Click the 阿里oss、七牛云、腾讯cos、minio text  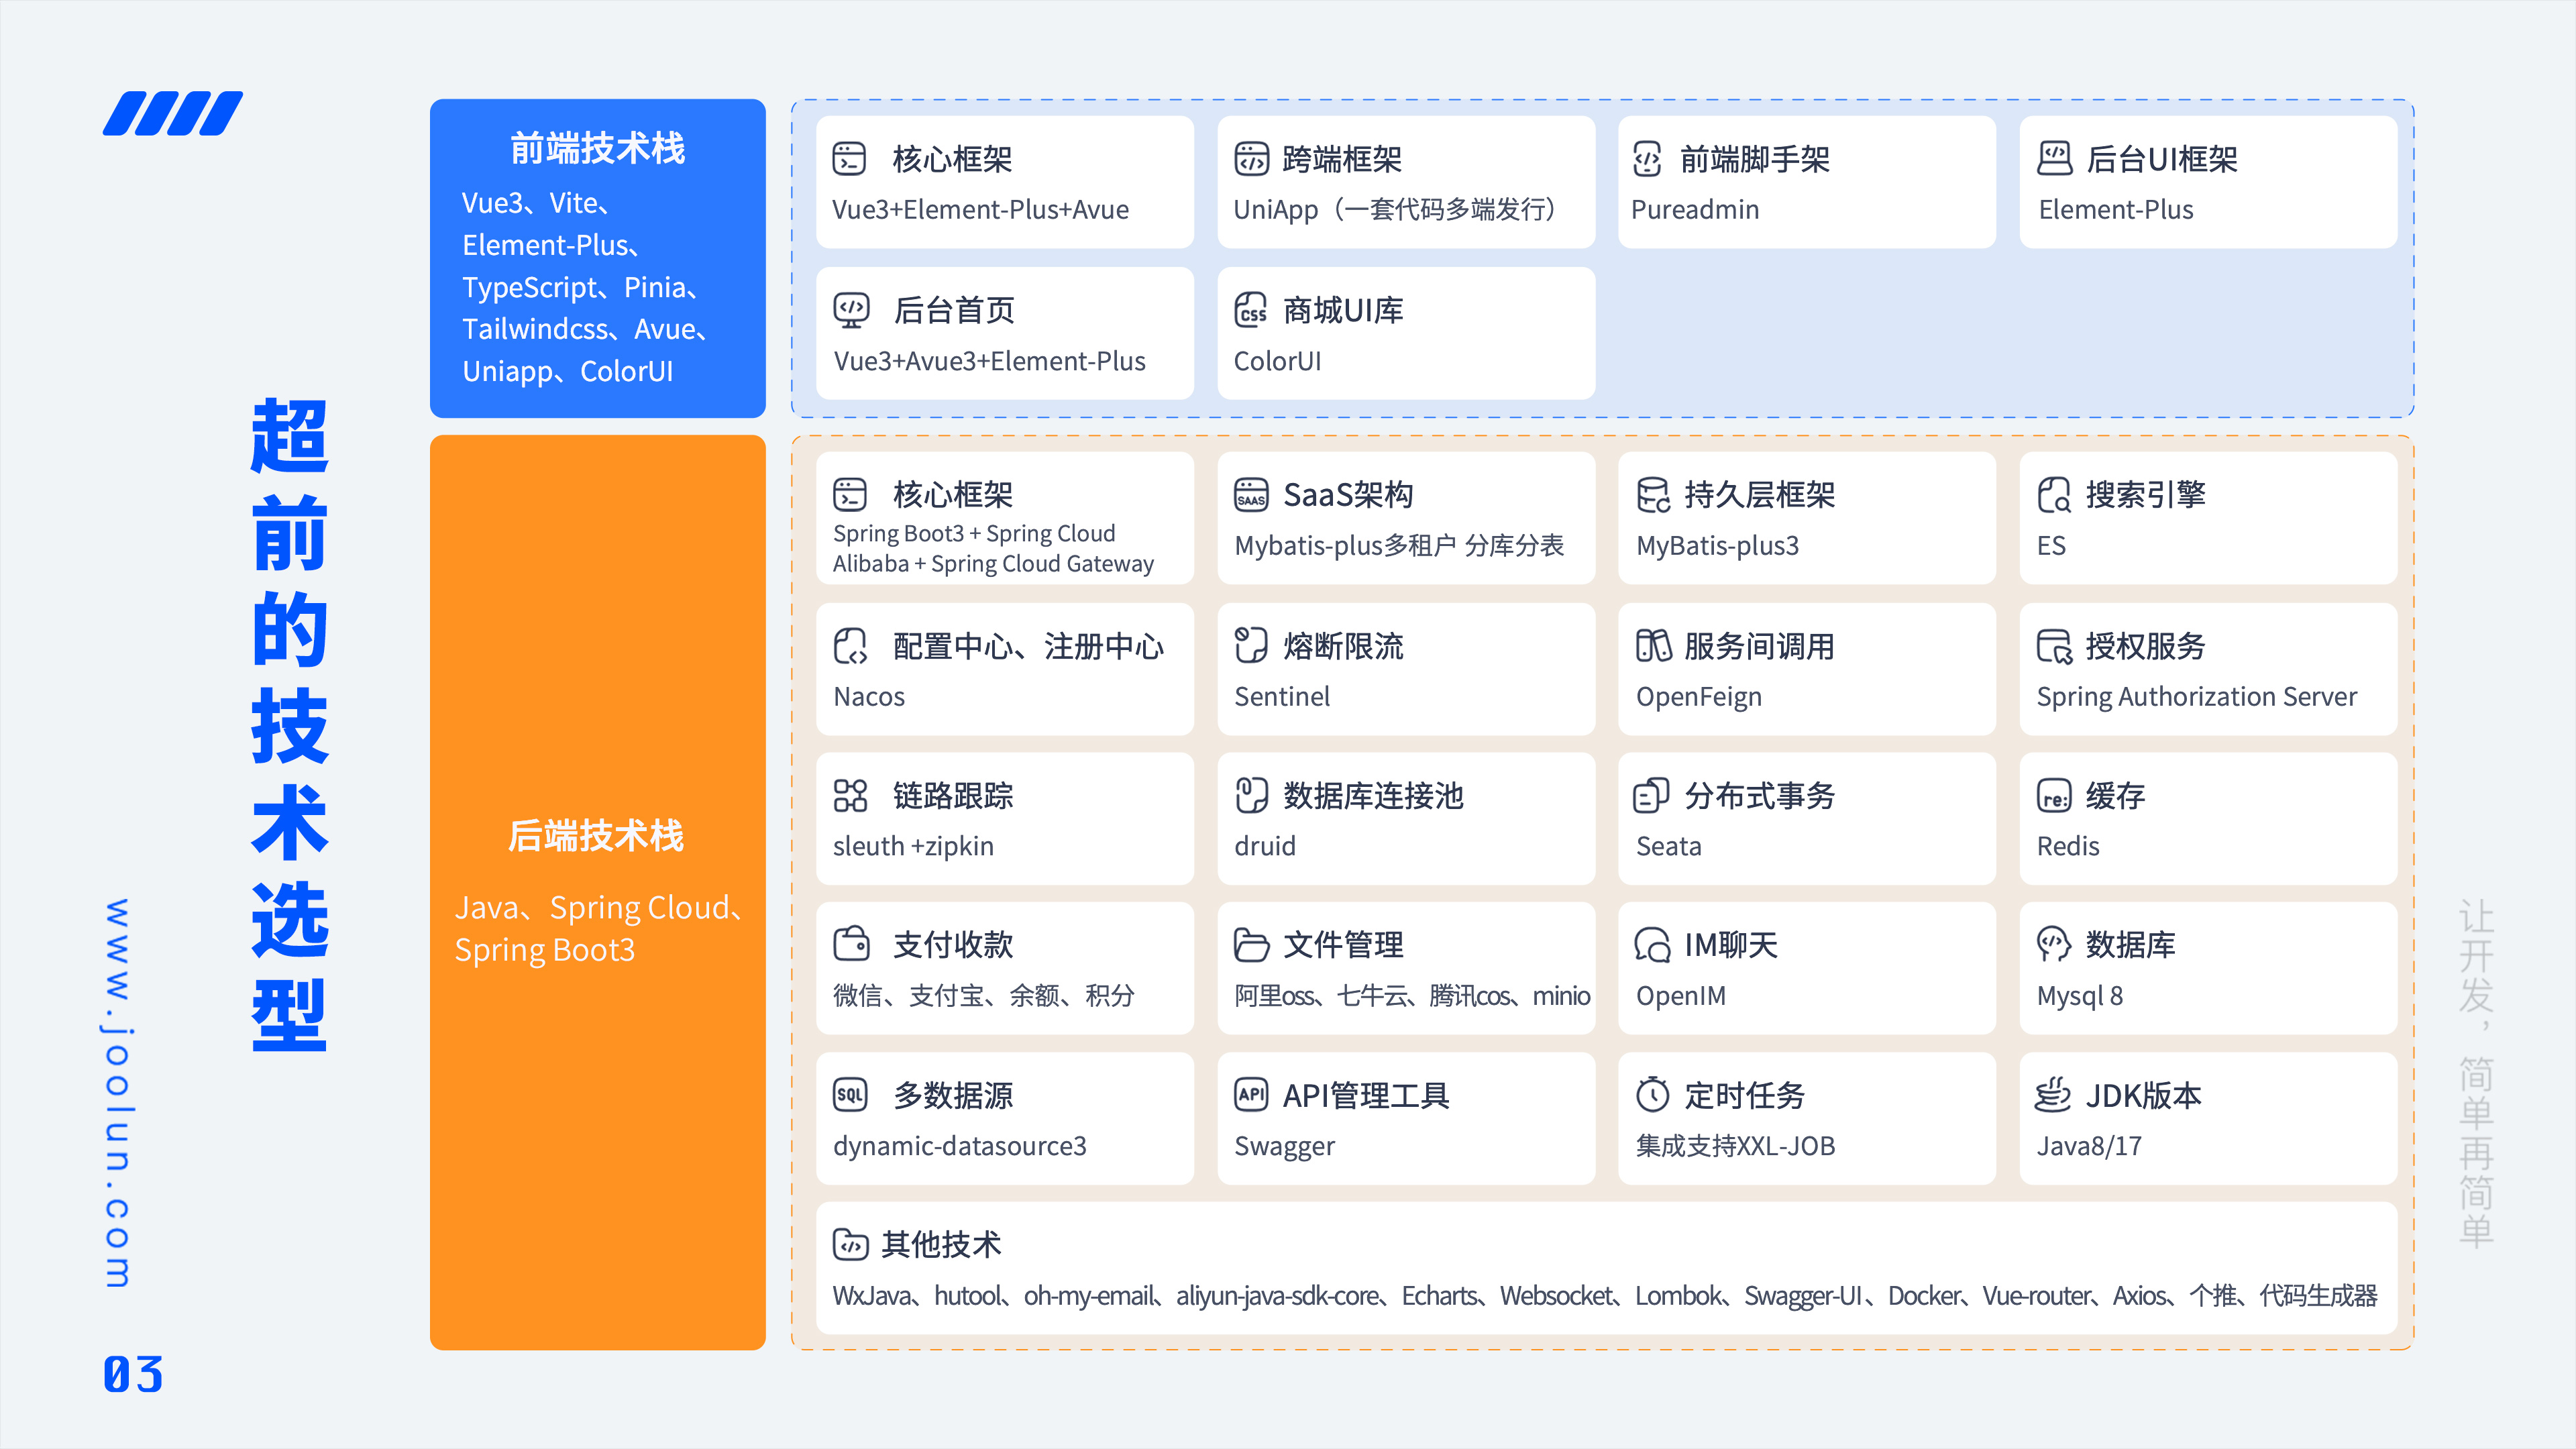pyautogui.click(x=1412, y=996)
